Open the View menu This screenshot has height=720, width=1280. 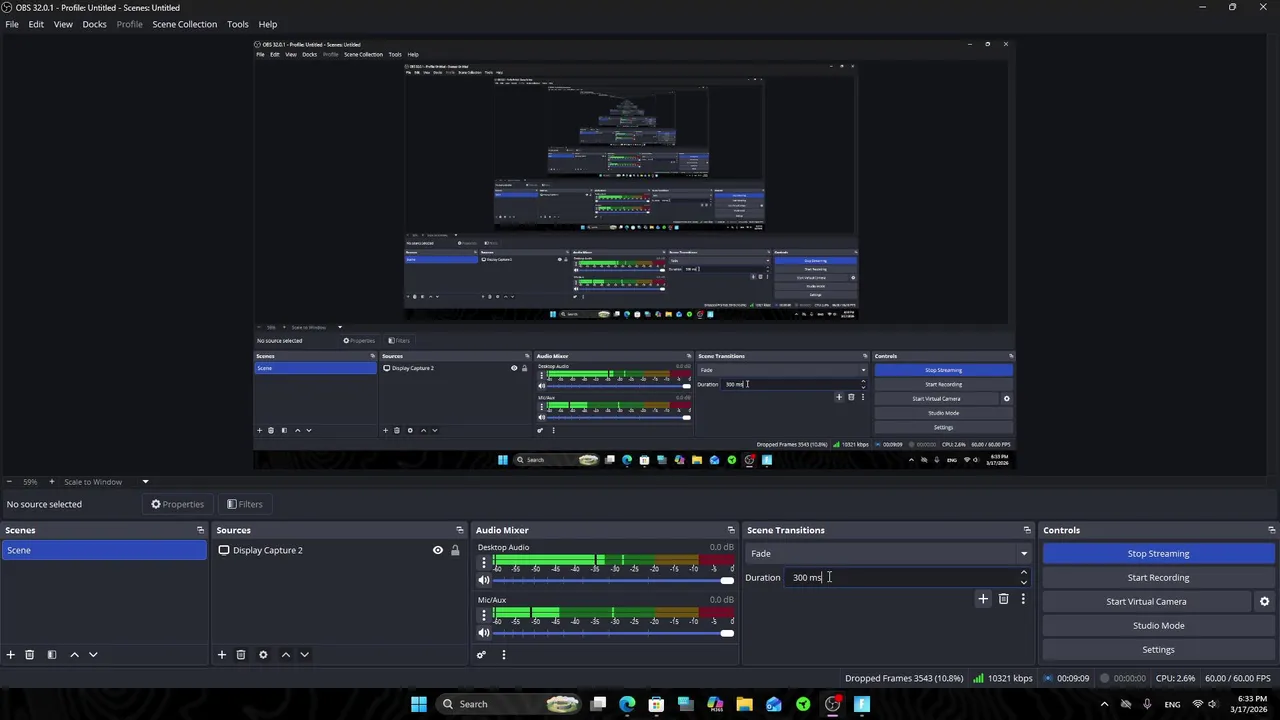63,24
